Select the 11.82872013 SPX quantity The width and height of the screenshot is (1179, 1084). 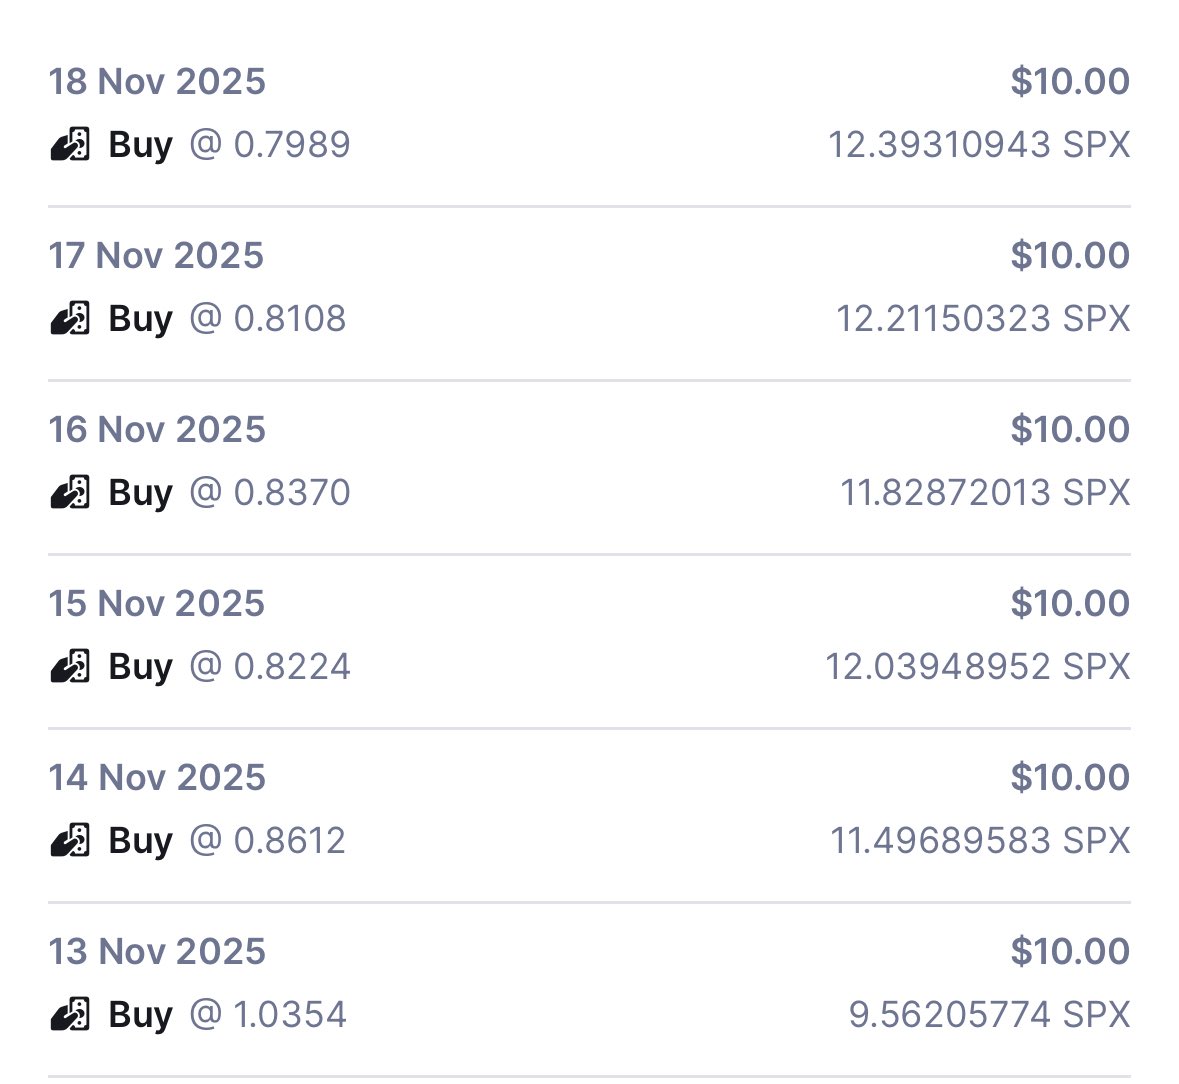click(985, 493)
